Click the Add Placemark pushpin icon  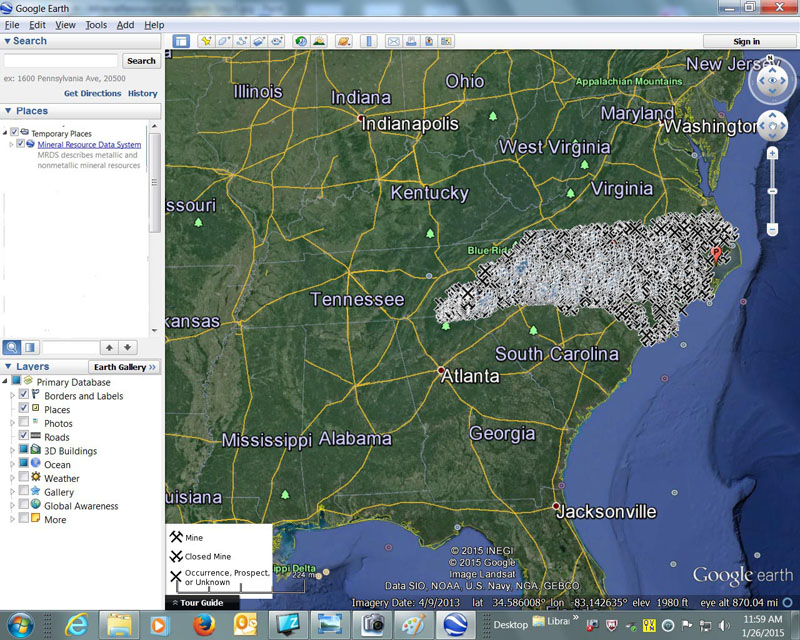[x=206, y=41]
